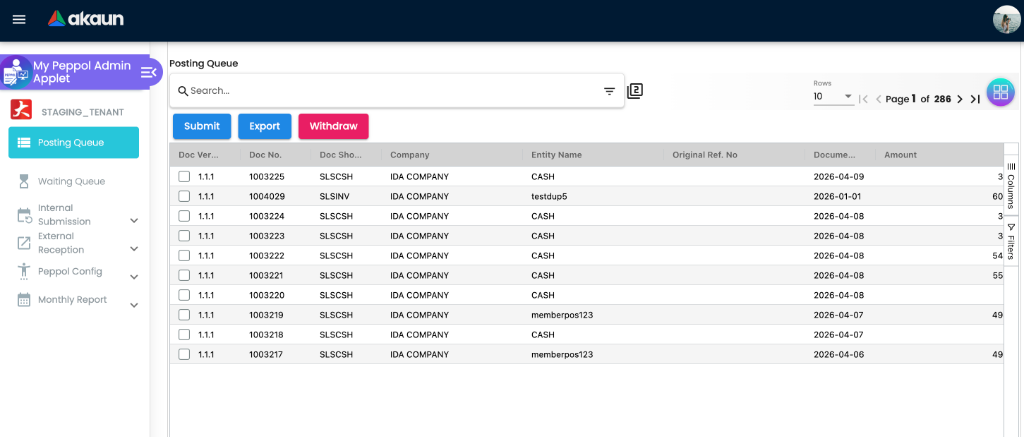The image size is (1024, 437).
Task: Click the testdup5 entity name cell
Action: click(x=549, y=196)
